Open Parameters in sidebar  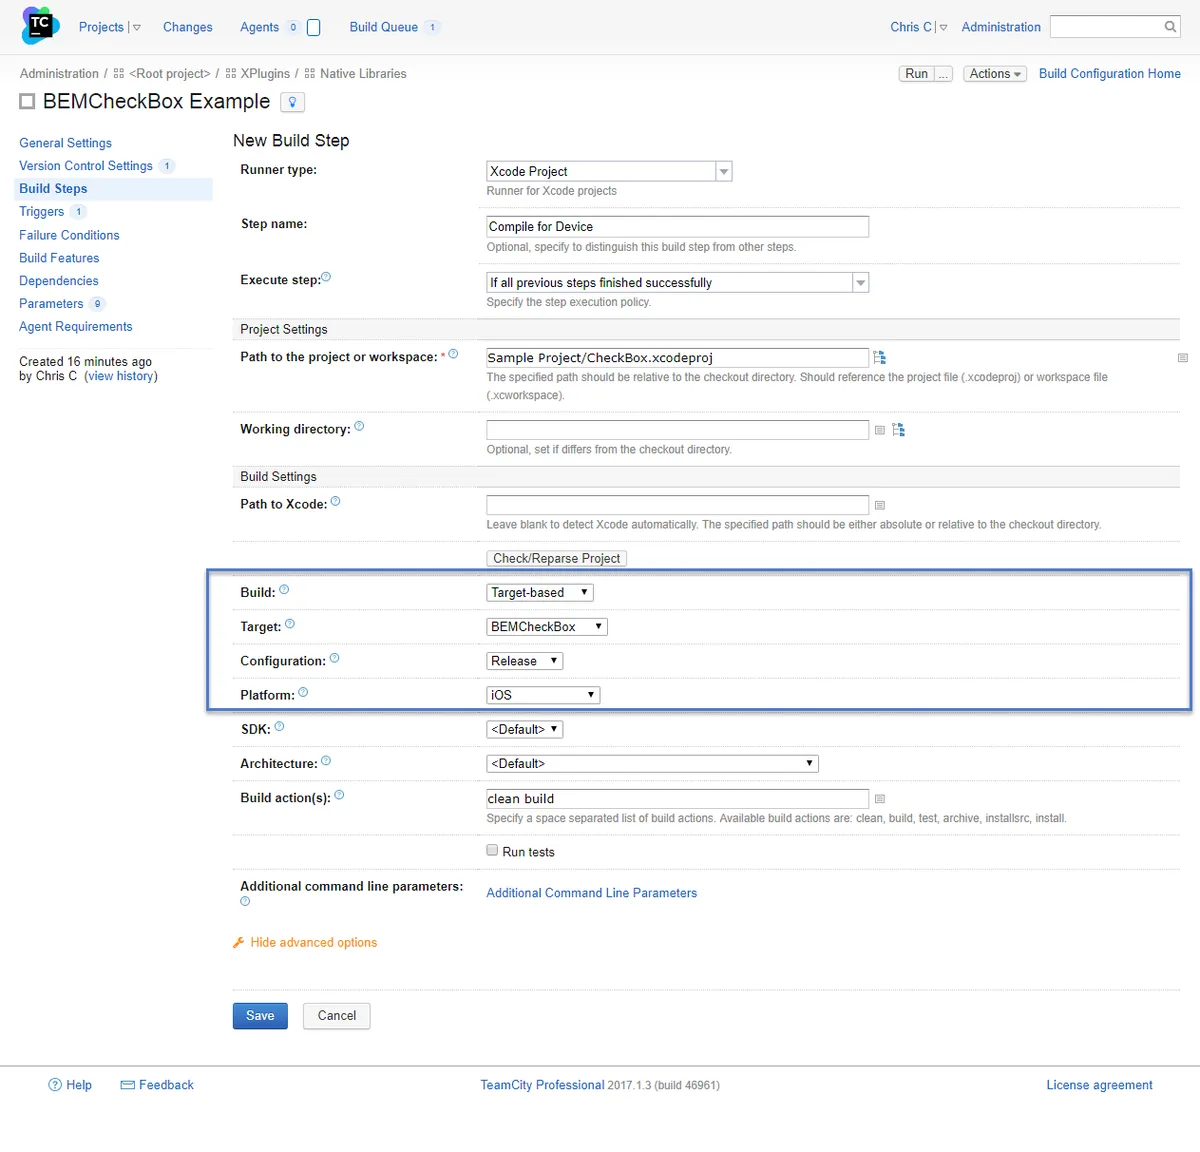pyautogui.click(x=51, y=304)
